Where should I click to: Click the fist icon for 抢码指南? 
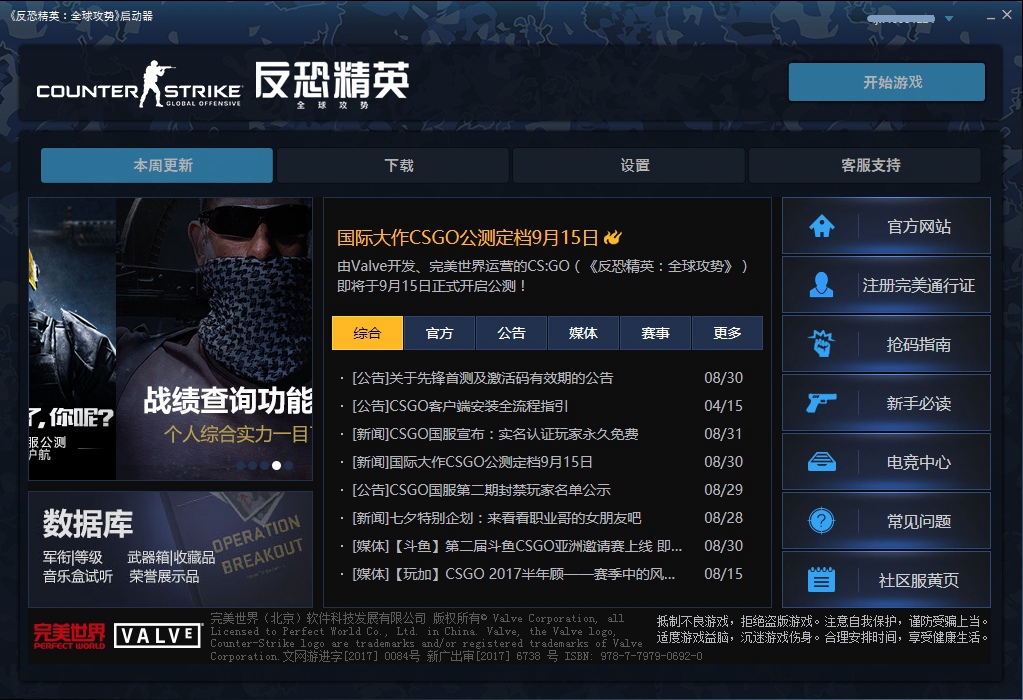pyautogui.click(x=821, y=344)
